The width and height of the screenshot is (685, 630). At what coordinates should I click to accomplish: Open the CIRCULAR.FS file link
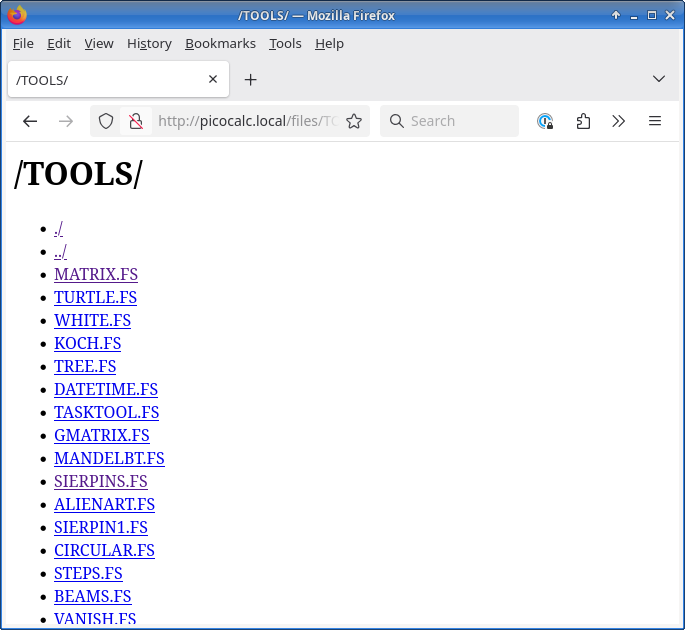[x=104, y=550]
